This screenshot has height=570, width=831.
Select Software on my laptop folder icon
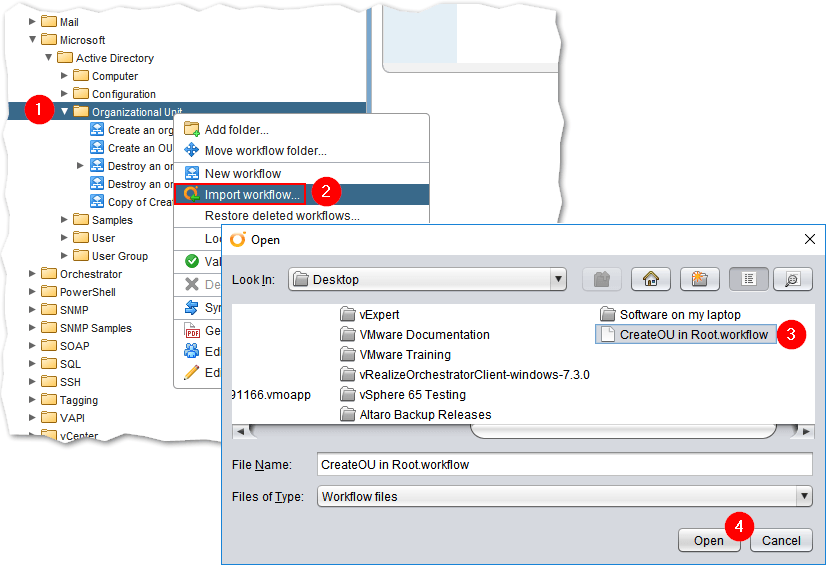tap(607, 315)
